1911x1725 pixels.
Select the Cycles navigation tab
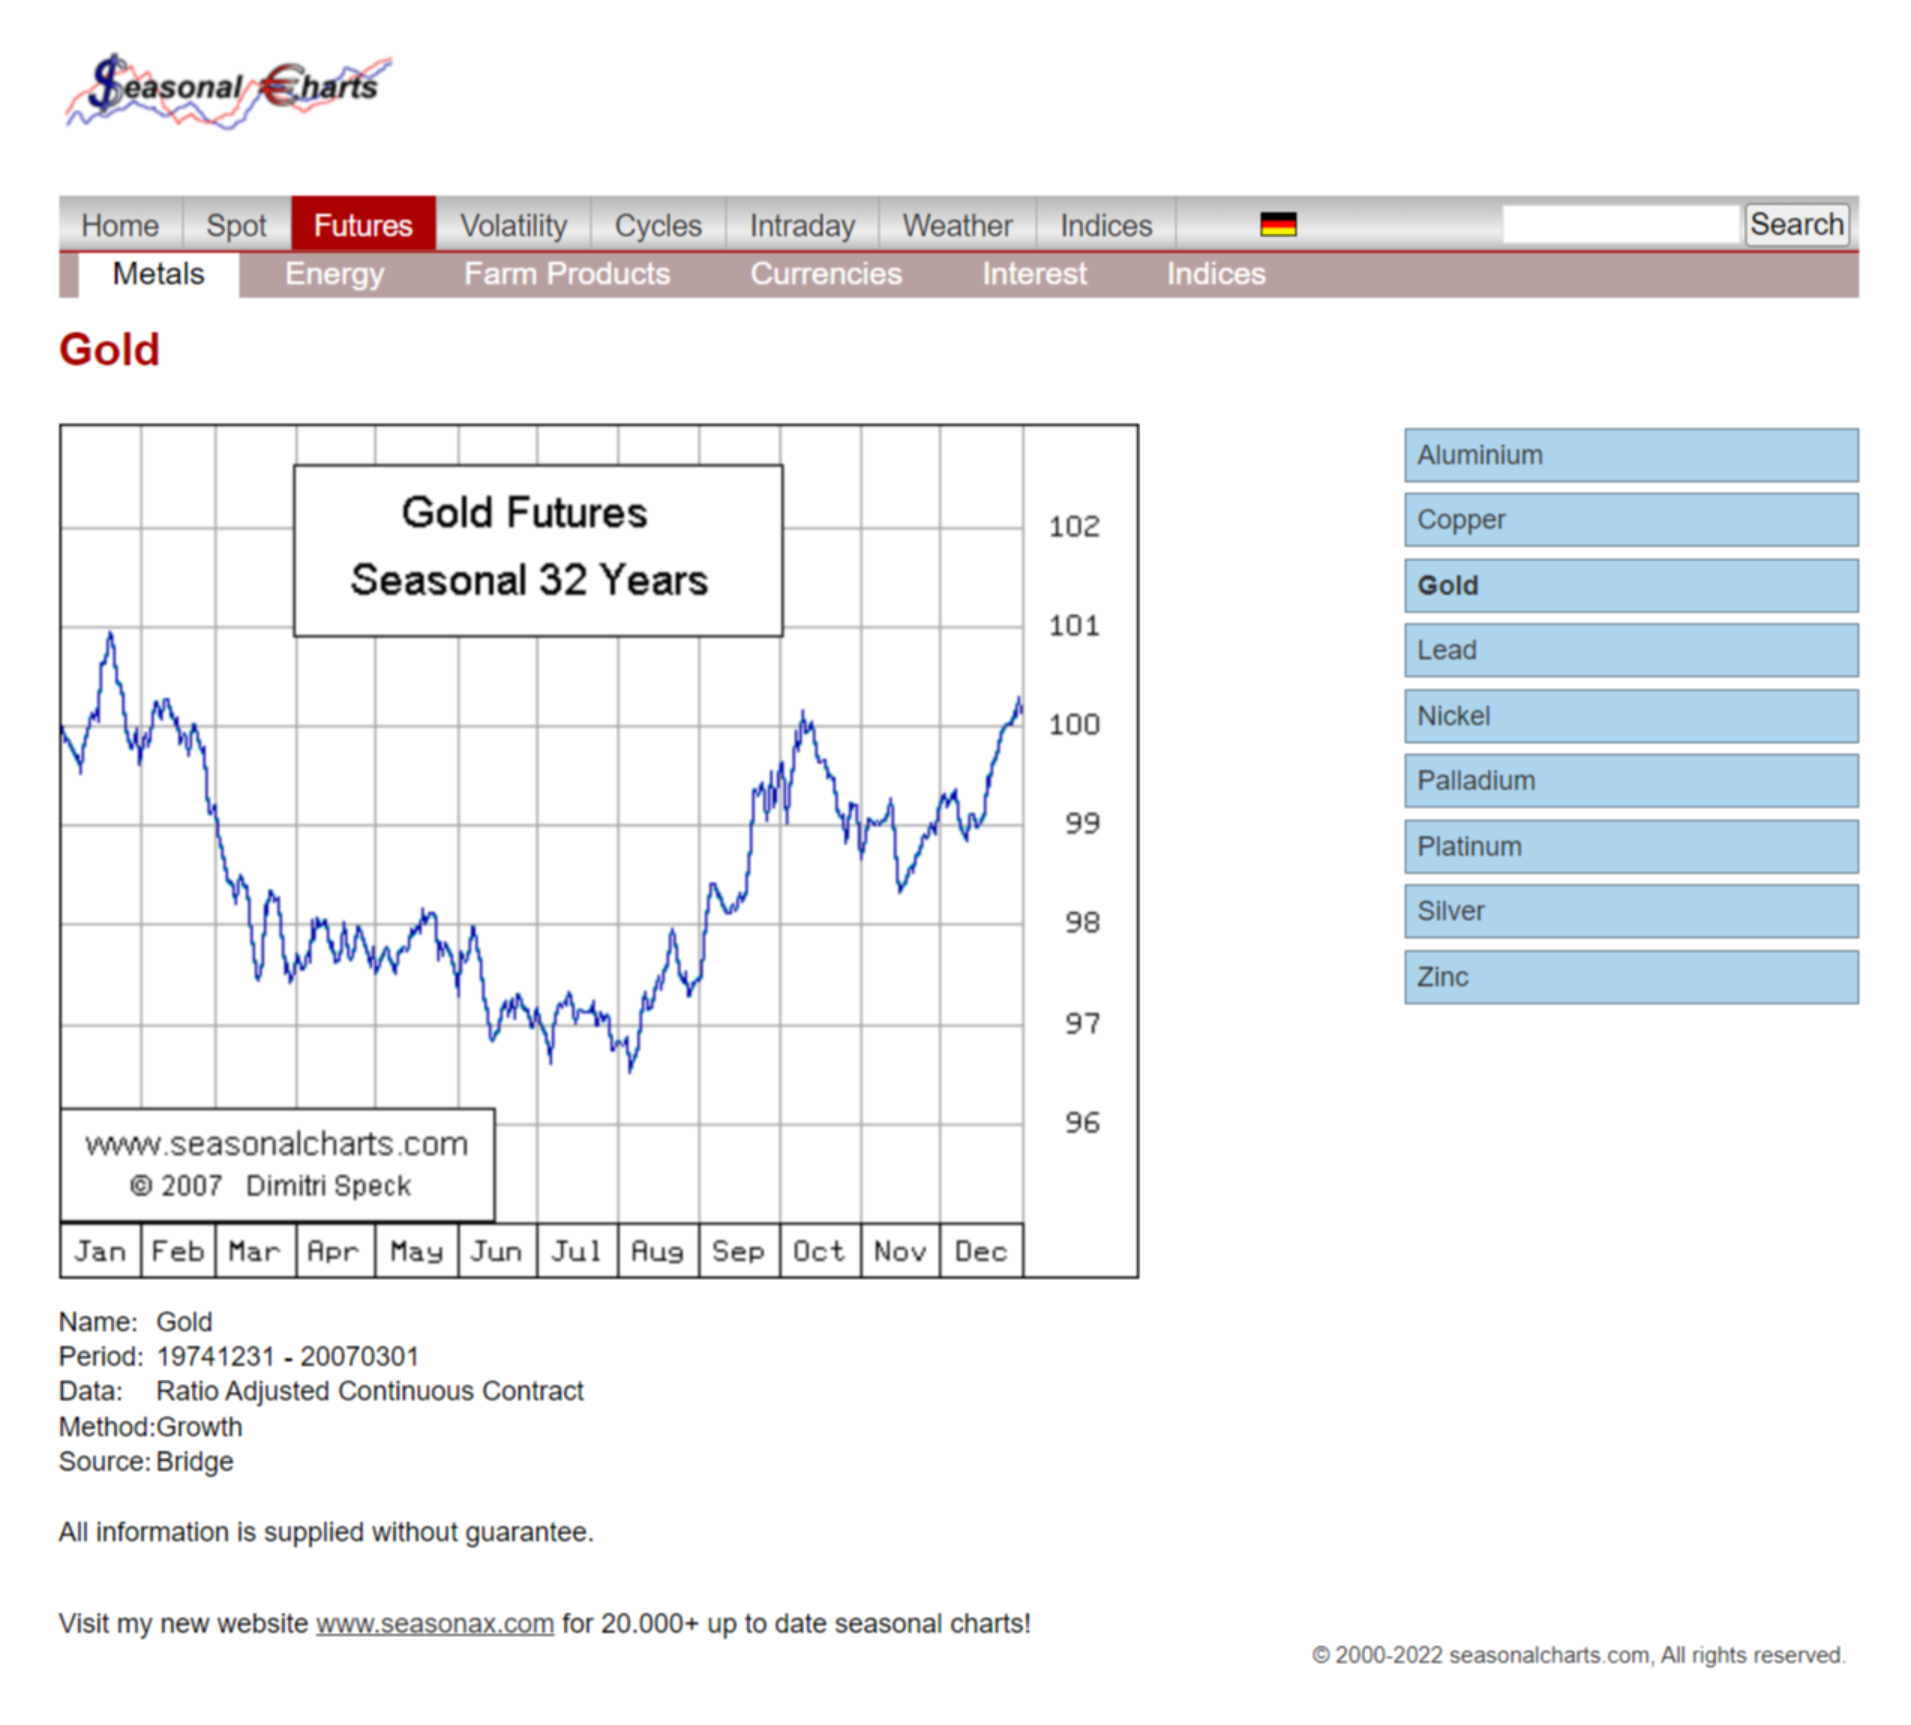click(x=657, y=225)
